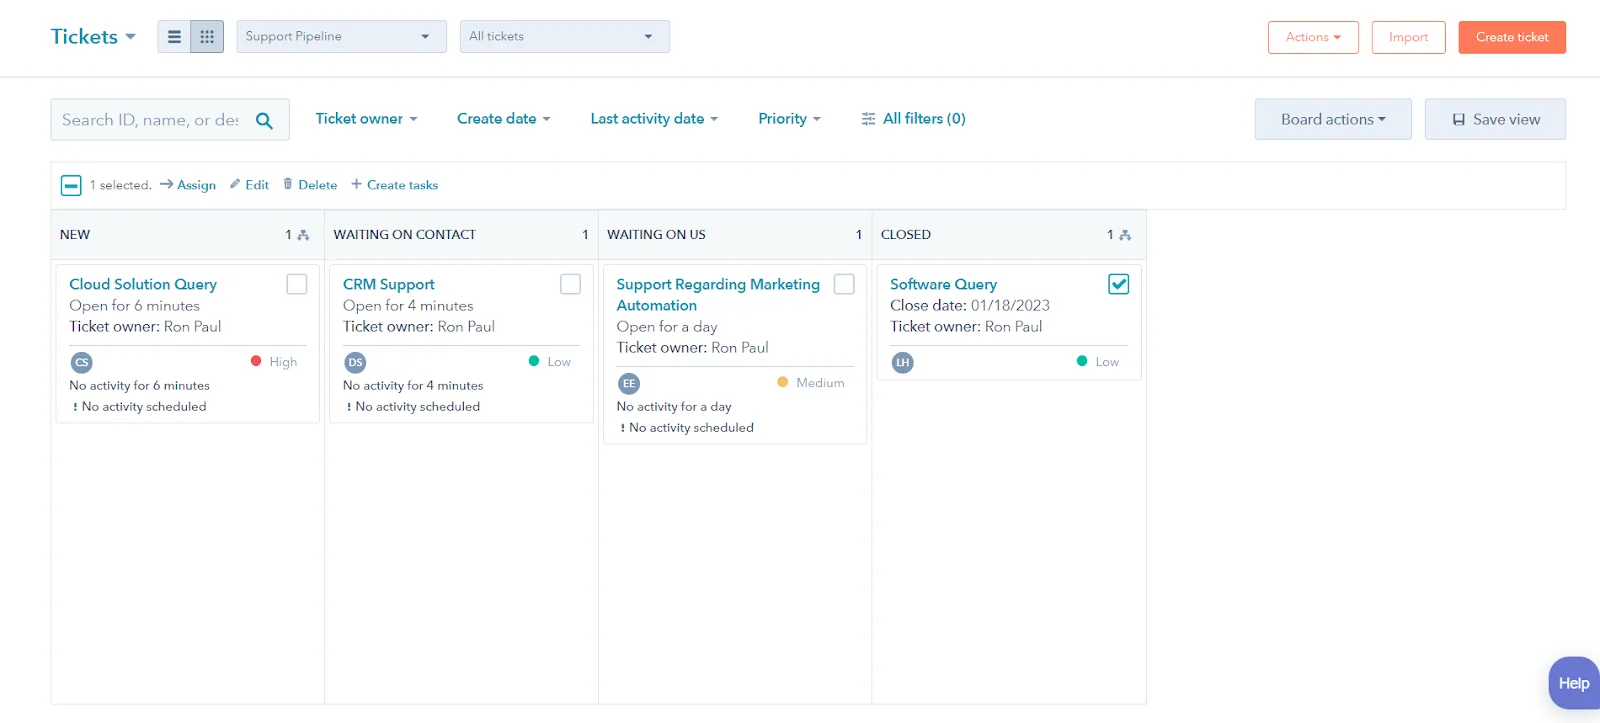The height and width of the screenshot is (723, 1600).
Task: Select the CRM Support ticket checkbox
Action: point(570,284)
